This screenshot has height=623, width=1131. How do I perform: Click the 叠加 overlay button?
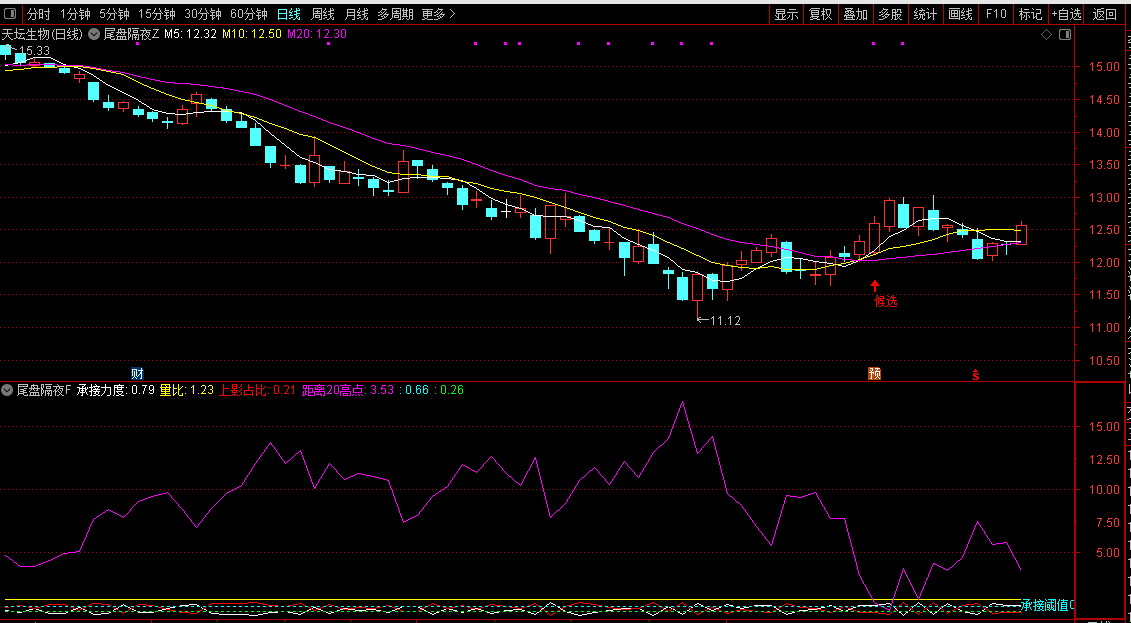pos(855,14)
